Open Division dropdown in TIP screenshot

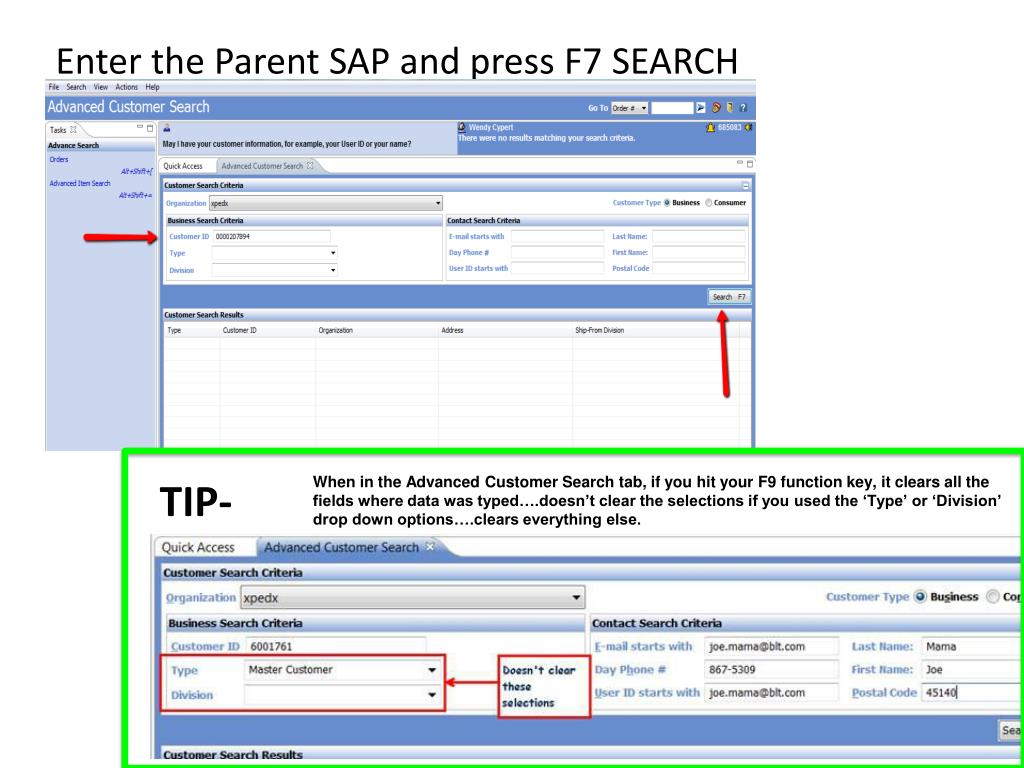pos(342,695)
